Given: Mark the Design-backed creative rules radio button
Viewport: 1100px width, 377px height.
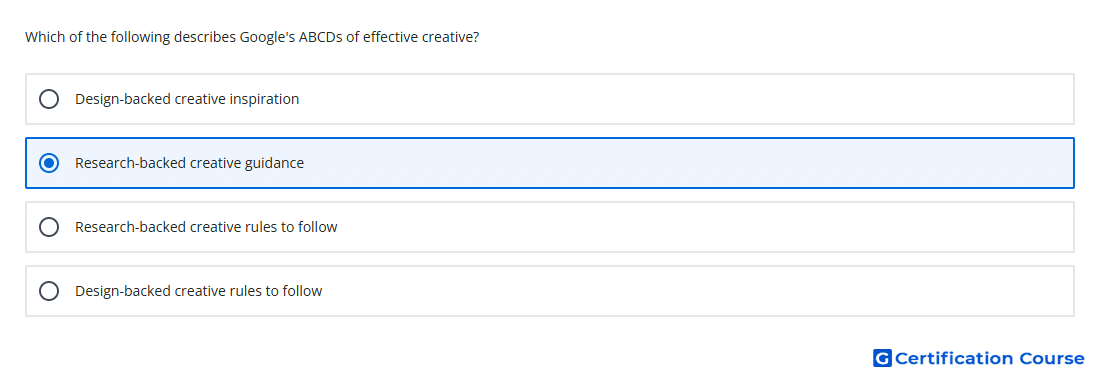Looking at the screenshot, I should [x=49, y=291].
